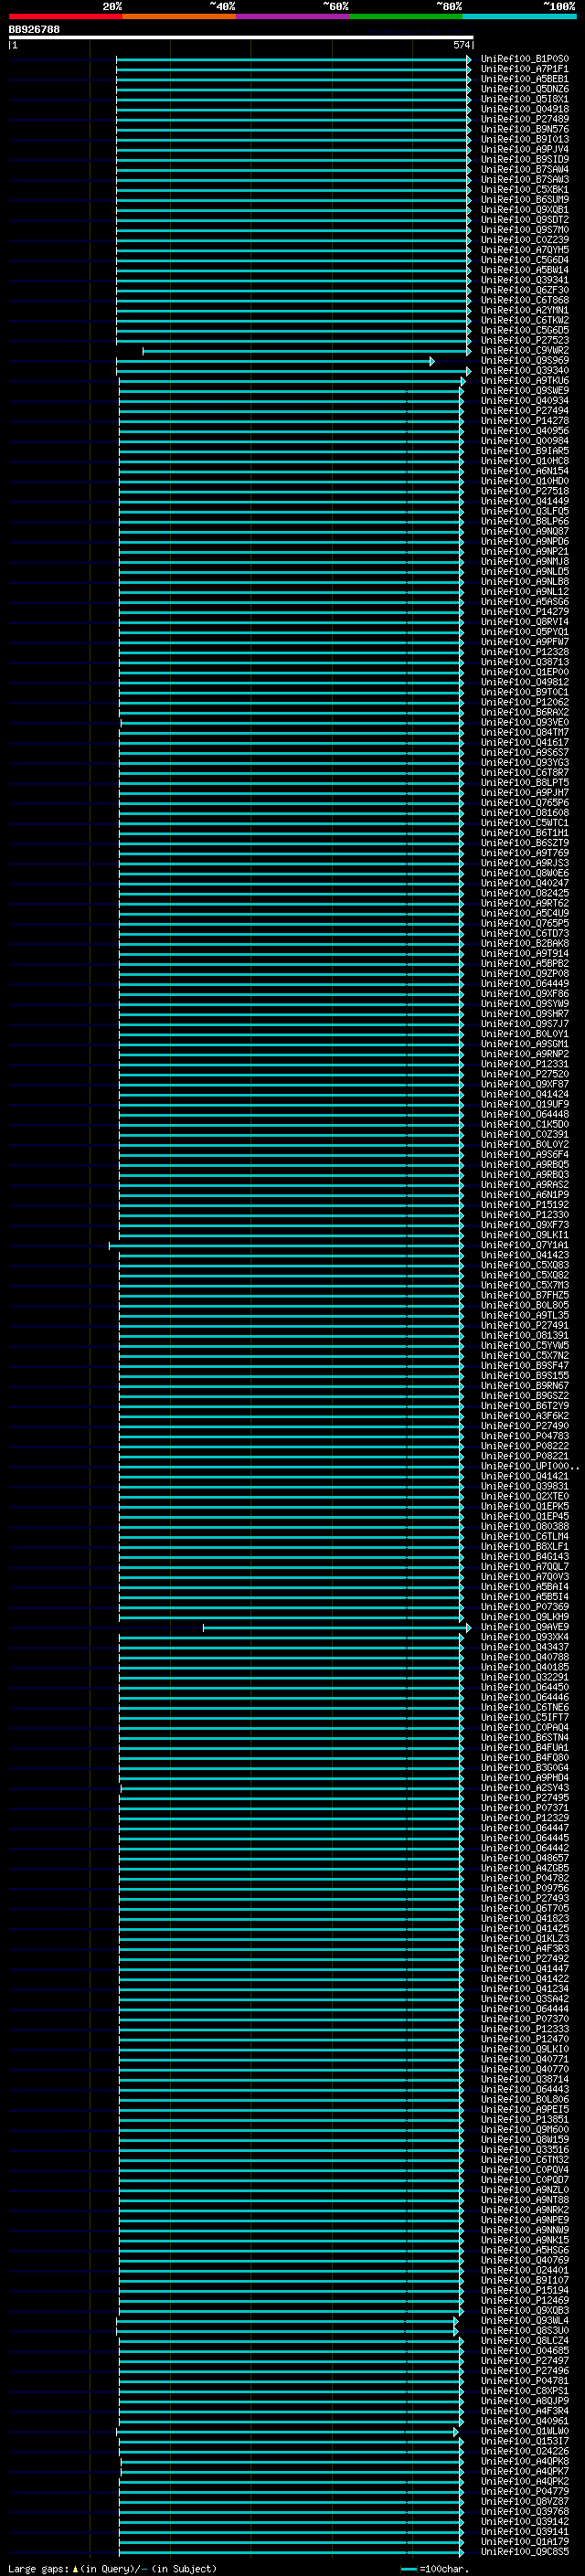Click the white query sequence bar
The width and height of the screenshot is (585, 2576).
241,38
